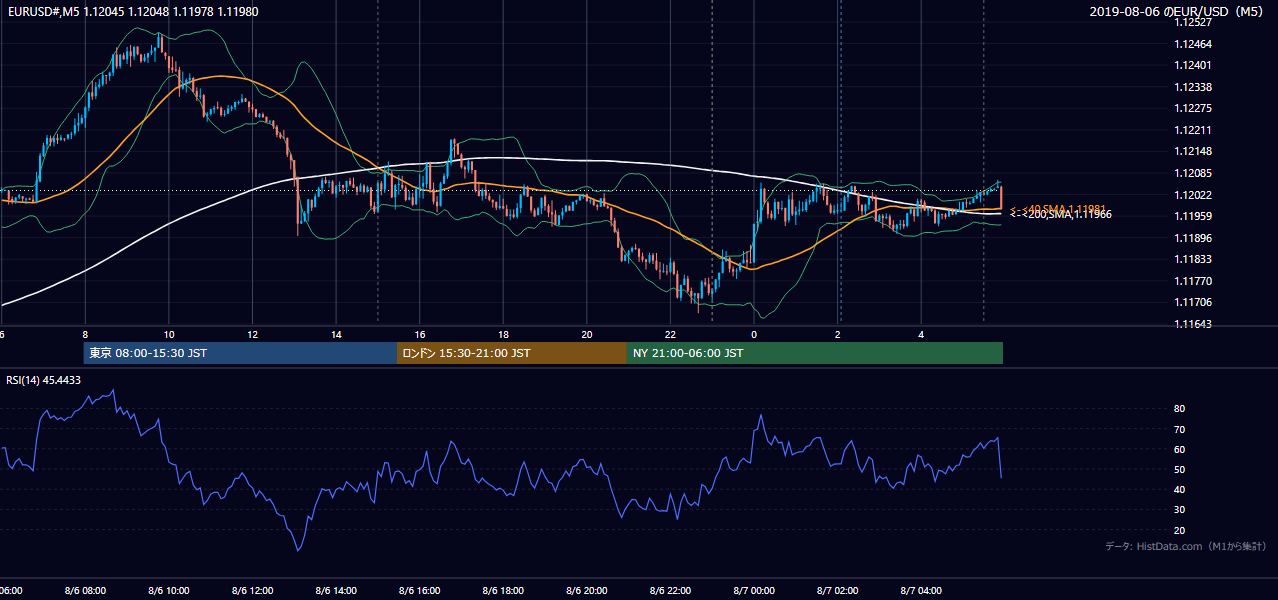Select the NY 21:00-06:00 JST session bar
This screenshot has height=600, width=1278.
[815, 353]
